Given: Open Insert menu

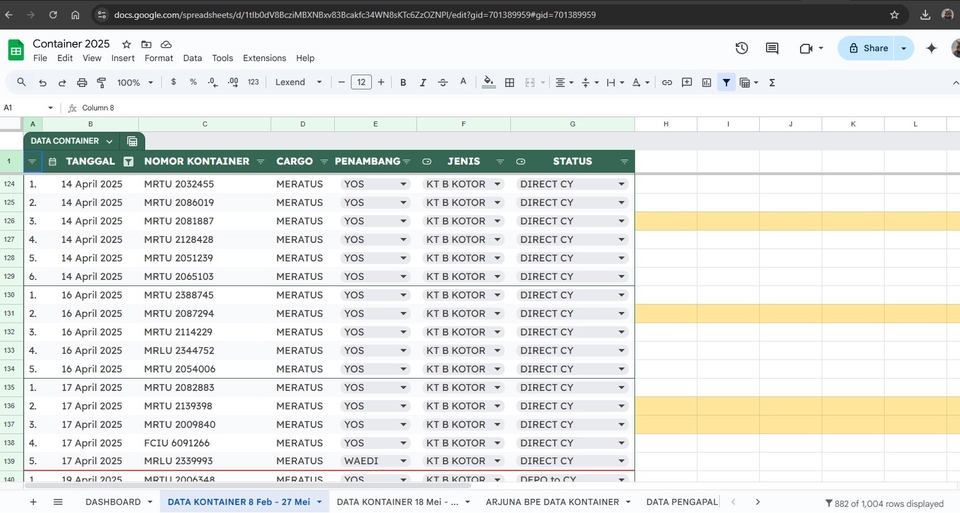Looking at the screenshot, I should pos(122,58).
